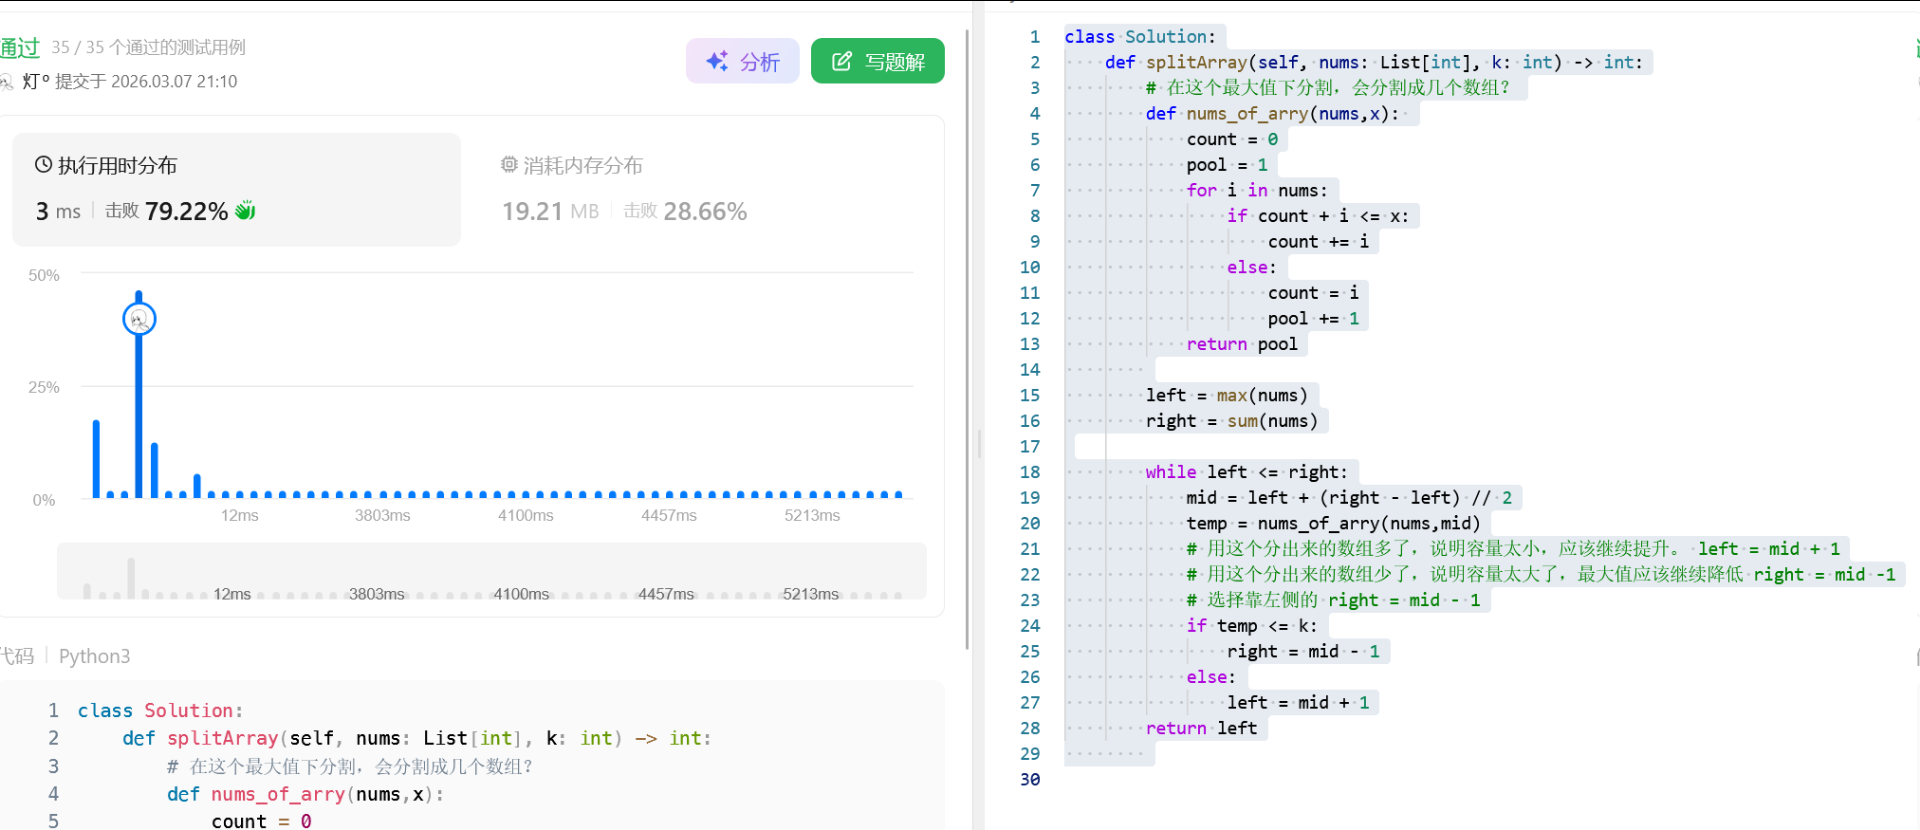The height and width of the screenshot is (830, 1920).
Task: Open the 分析 analysis feature
Action: [742, 61]
